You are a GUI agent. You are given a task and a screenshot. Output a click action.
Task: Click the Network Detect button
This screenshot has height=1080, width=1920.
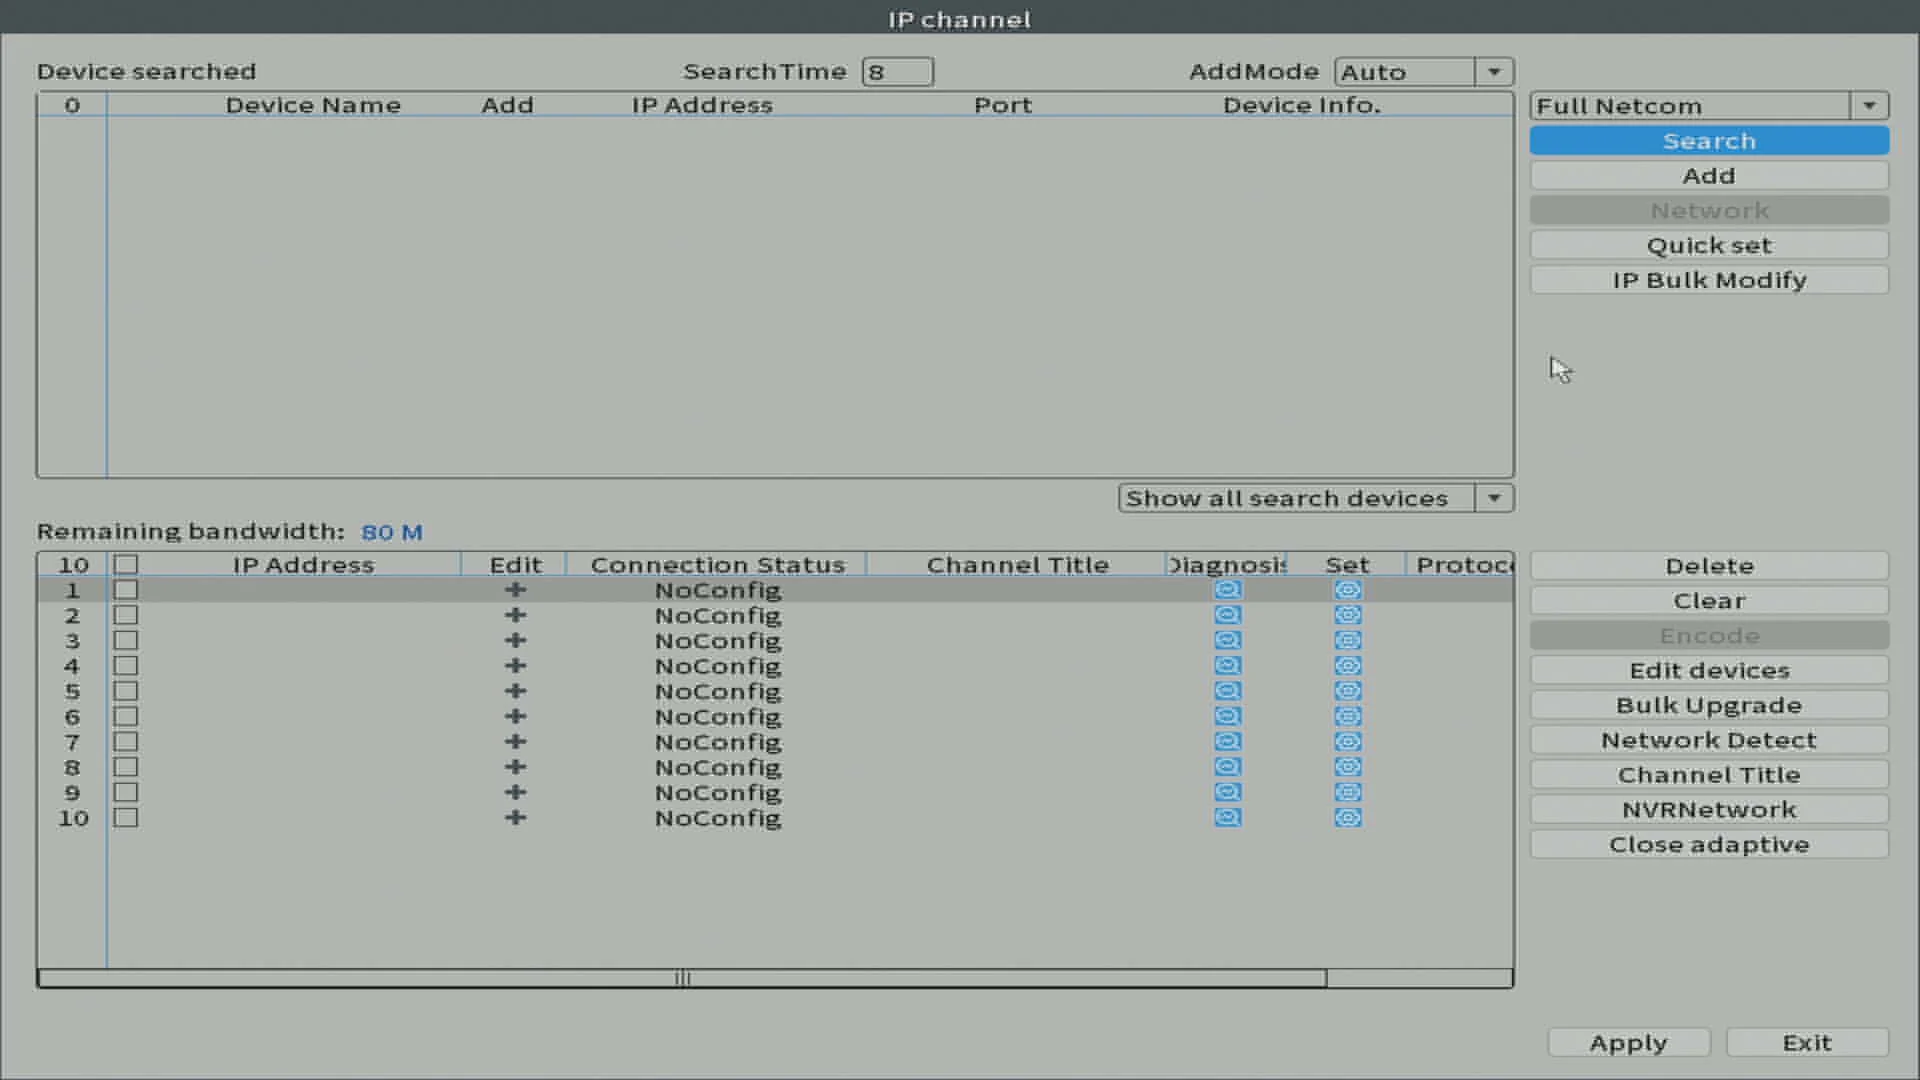tap(1709, 740)
